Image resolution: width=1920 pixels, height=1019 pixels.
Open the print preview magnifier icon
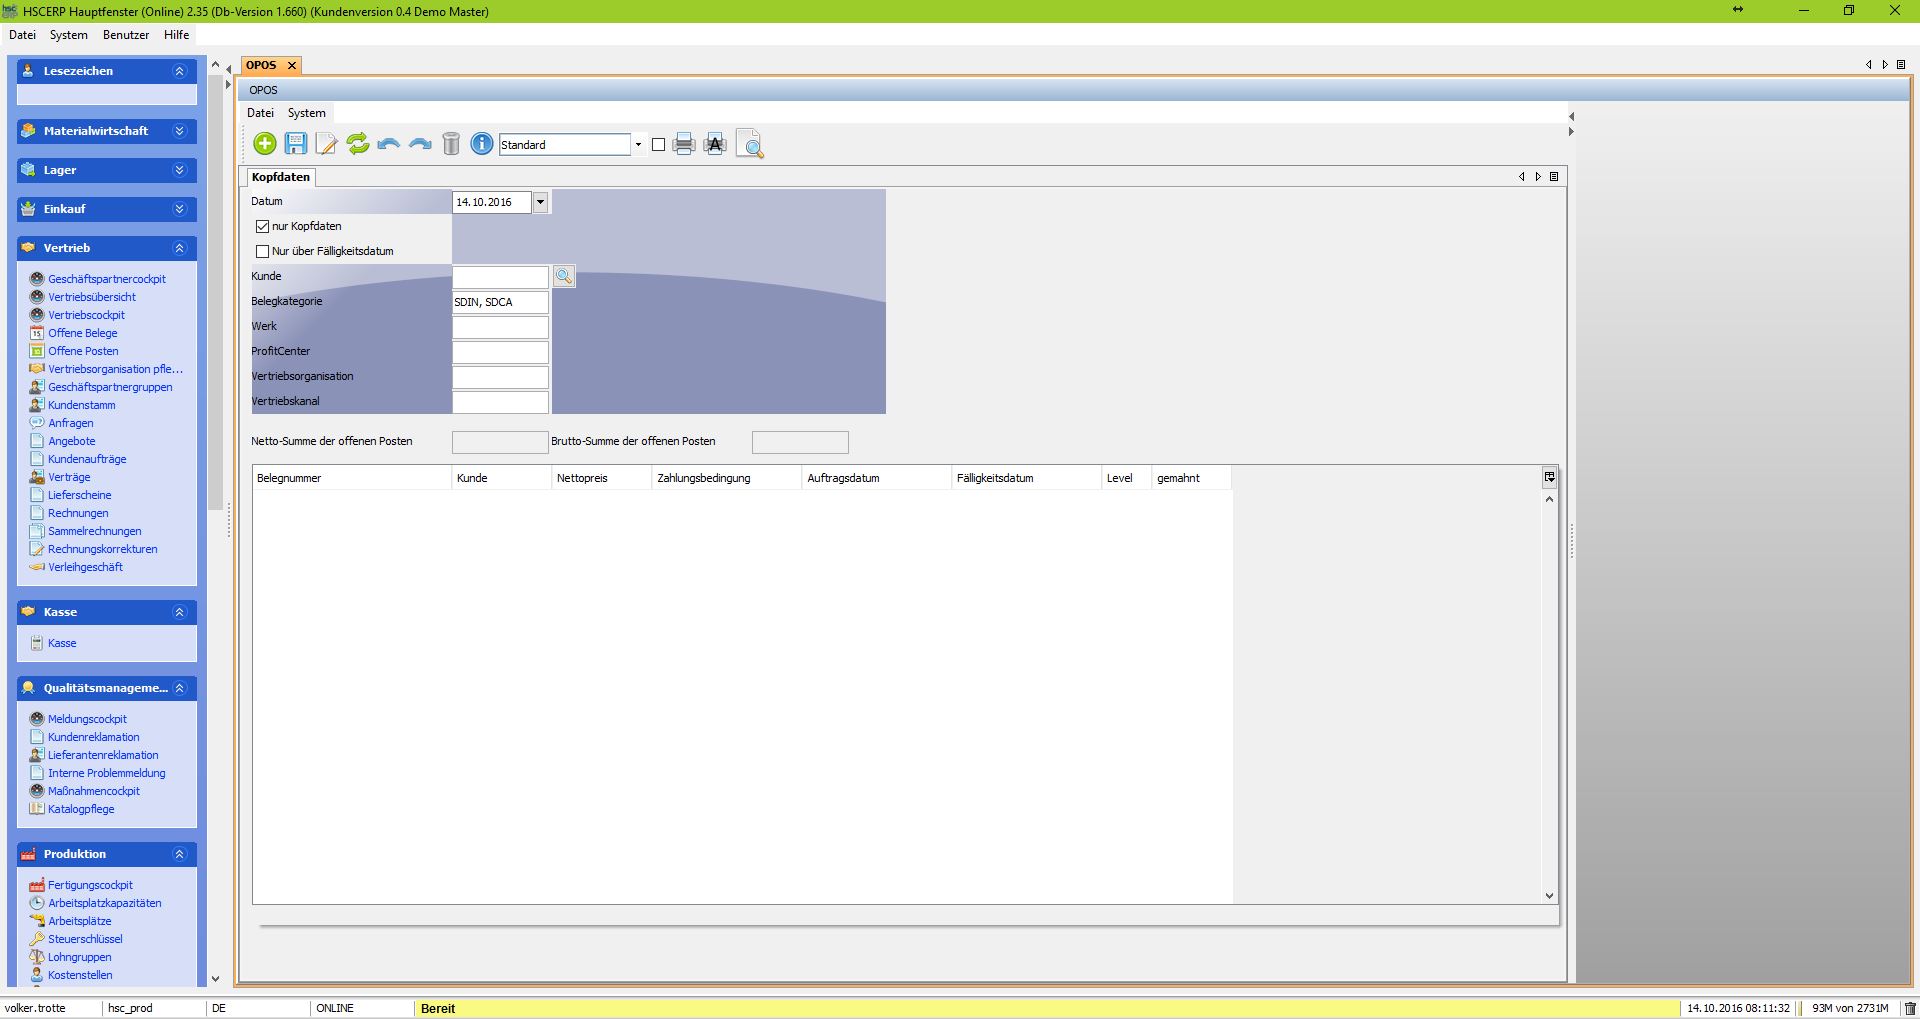[x=749, y=145]
